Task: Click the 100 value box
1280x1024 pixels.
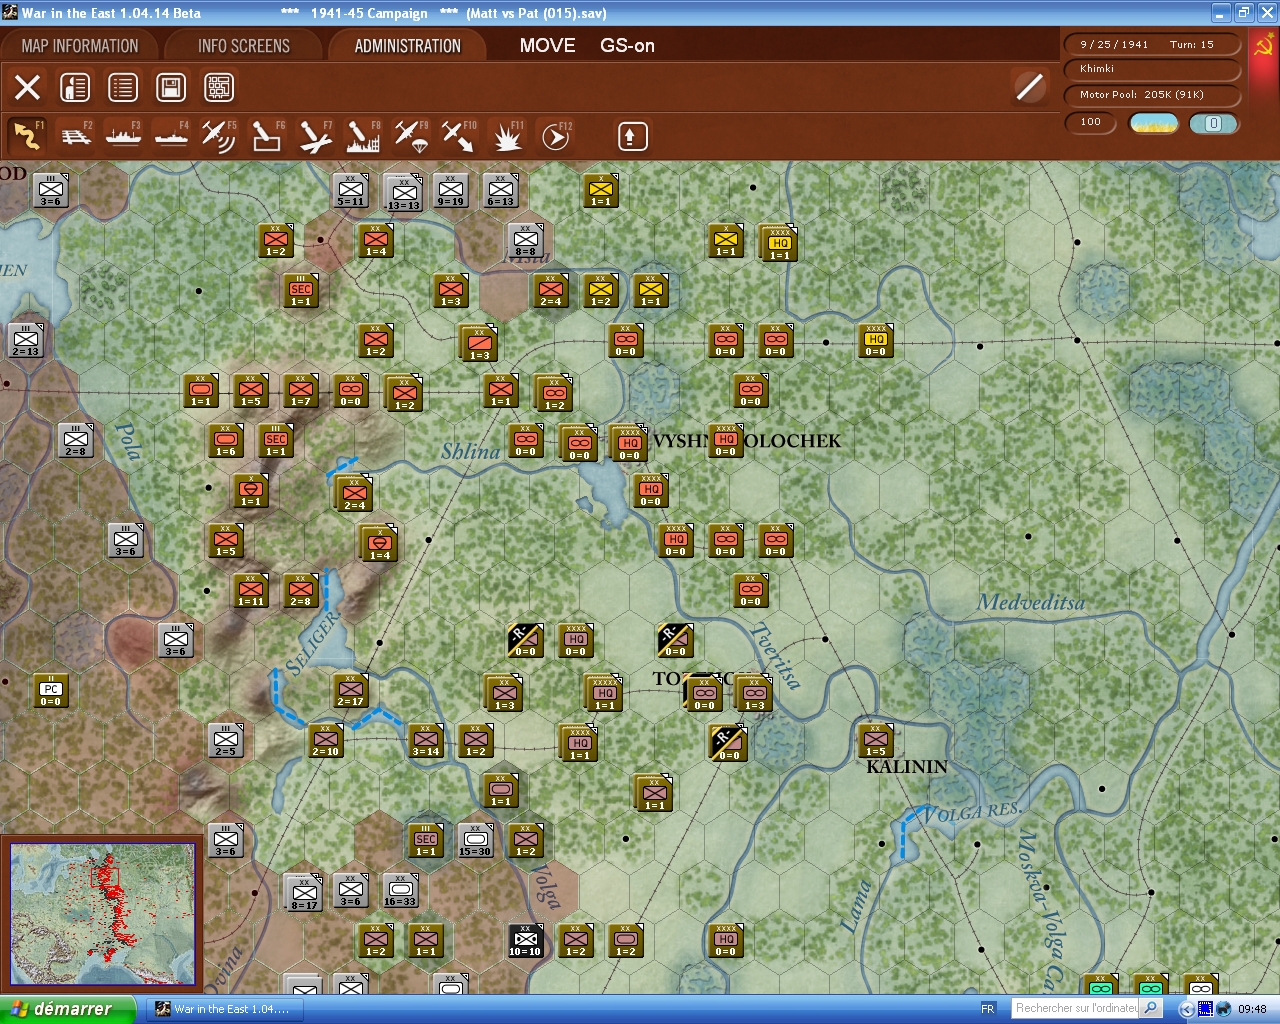Action: click(1091, 122)
